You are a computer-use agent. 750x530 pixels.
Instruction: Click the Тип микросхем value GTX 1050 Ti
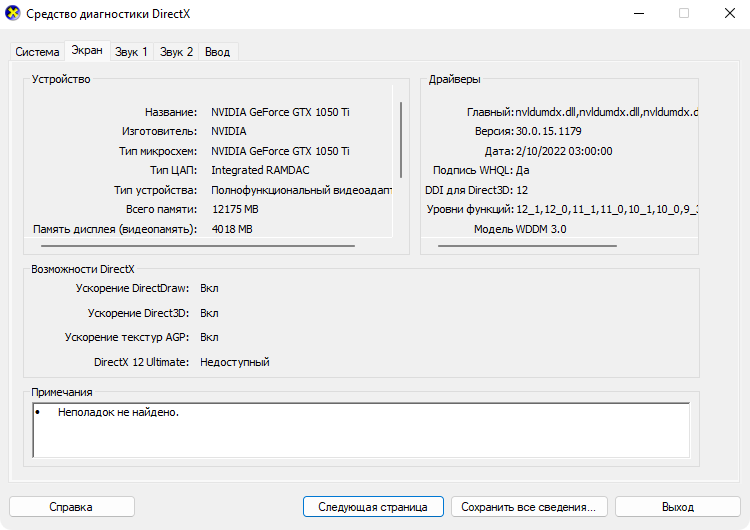tap(280, 151)
